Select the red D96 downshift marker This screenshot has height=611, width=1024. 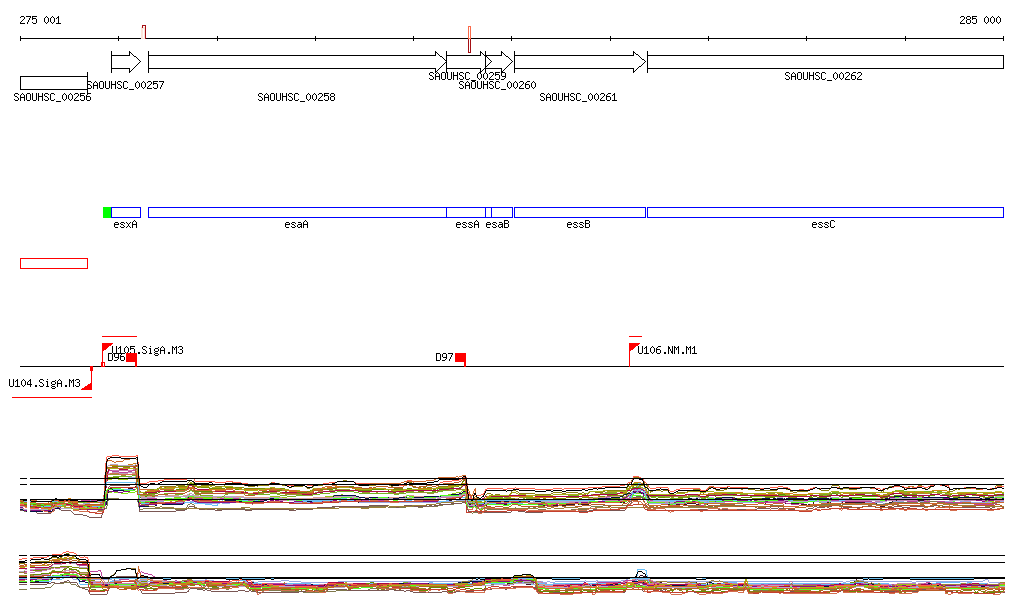pyautogui.click(x=131, y=358)
